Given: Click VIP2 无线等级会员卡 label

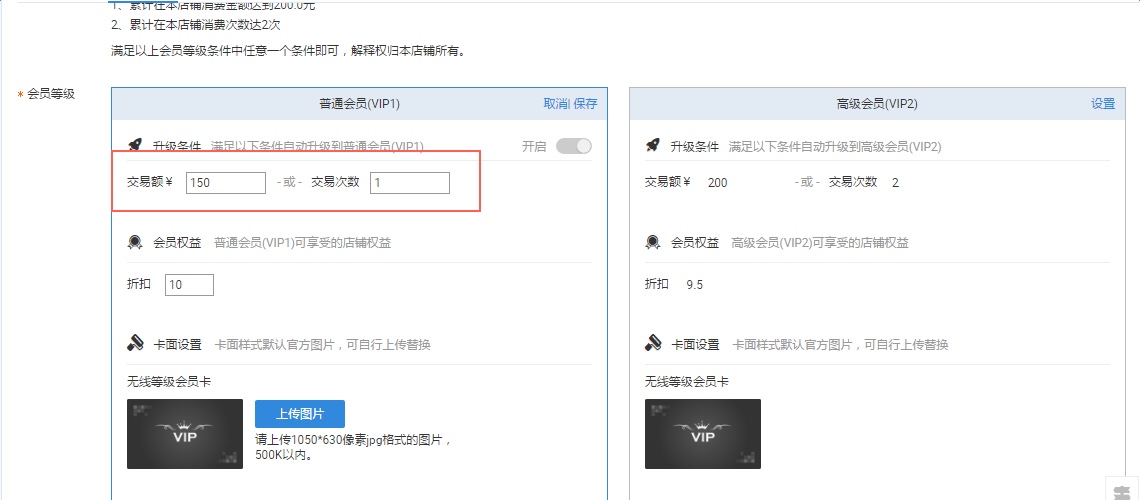Looking at the screenshot, I should pos(687,382).
